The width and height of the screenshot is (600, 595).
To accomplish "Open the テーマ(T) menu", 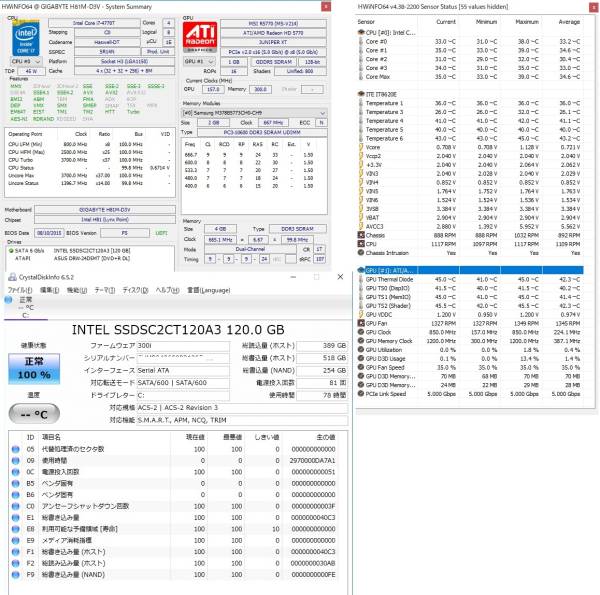I will click(x=104, y=290).
